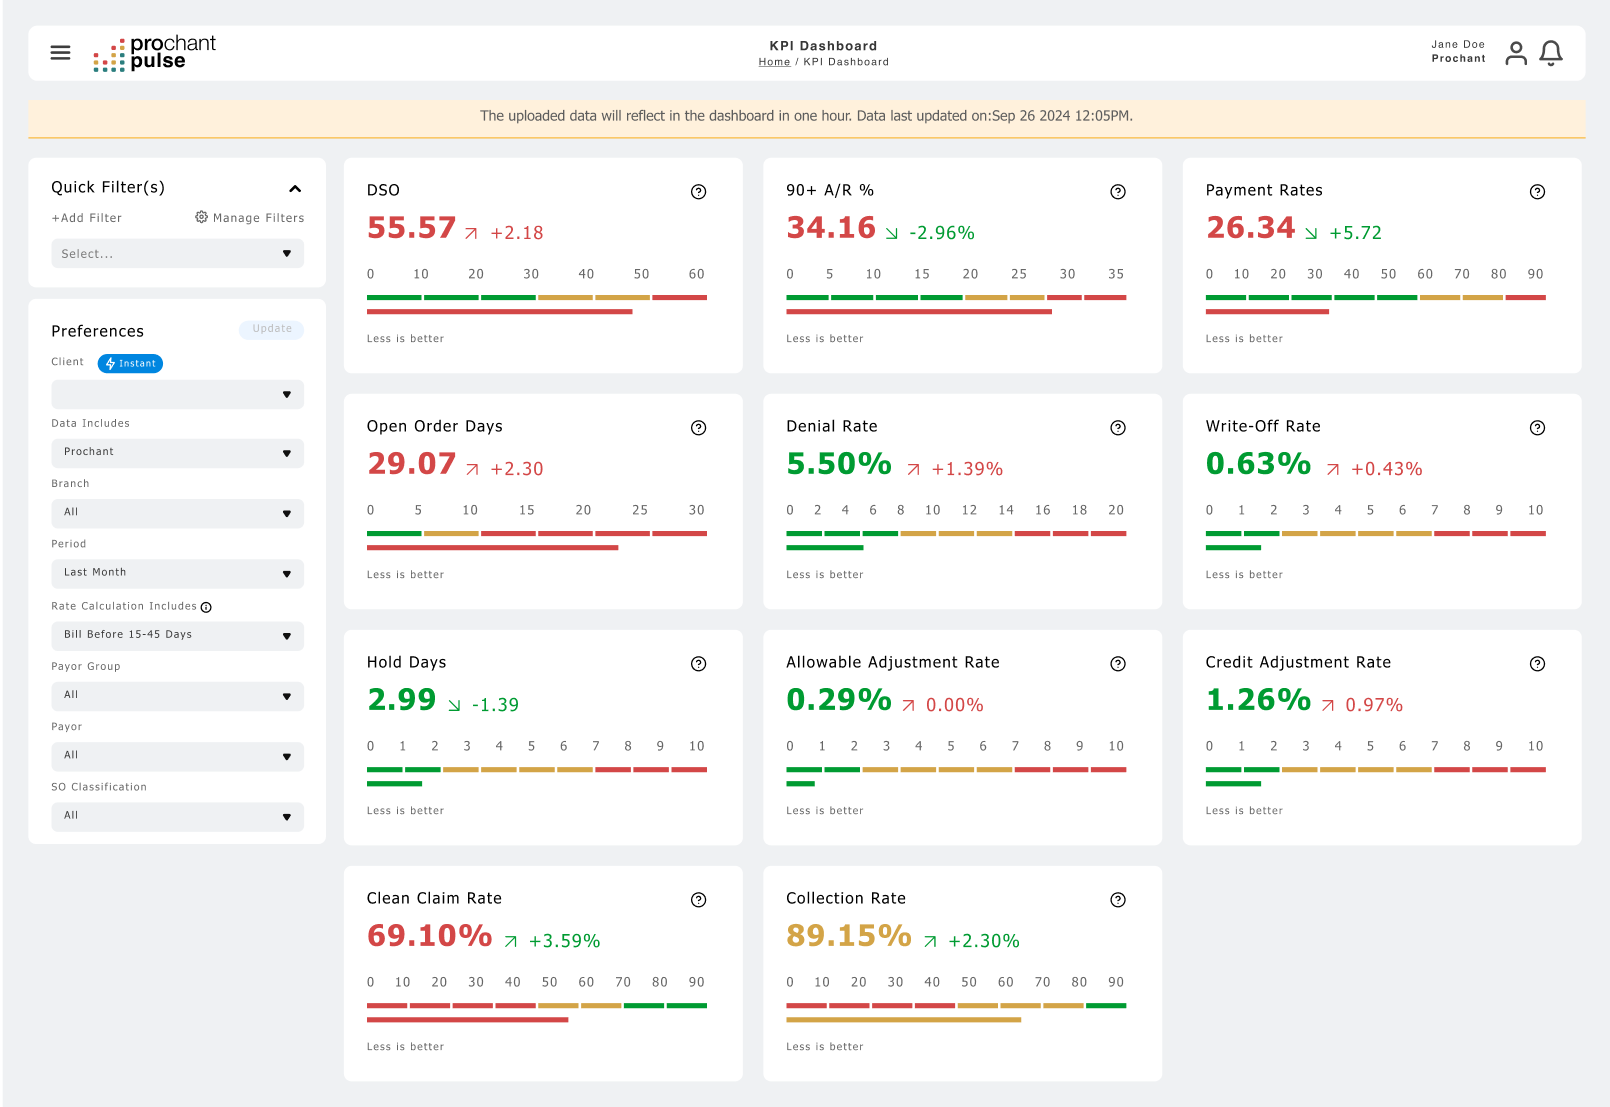Open the user profile icon
The image size is (1610, 1107).
1516,53
